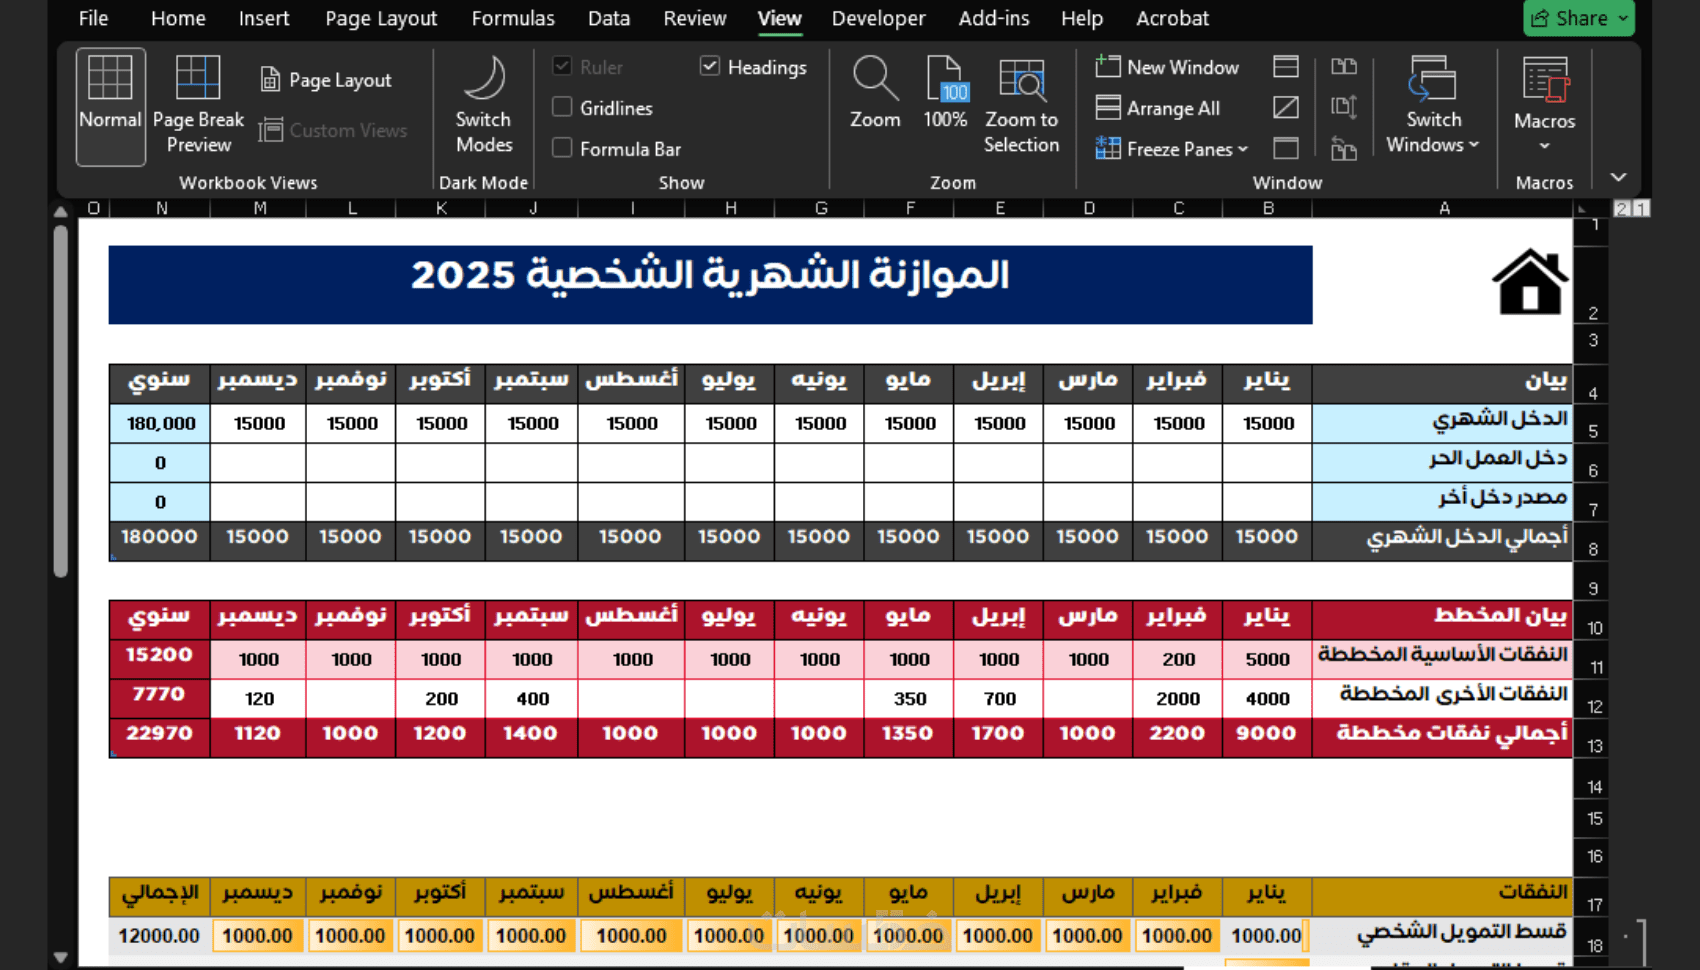Open the Page Layout tab

381,18
